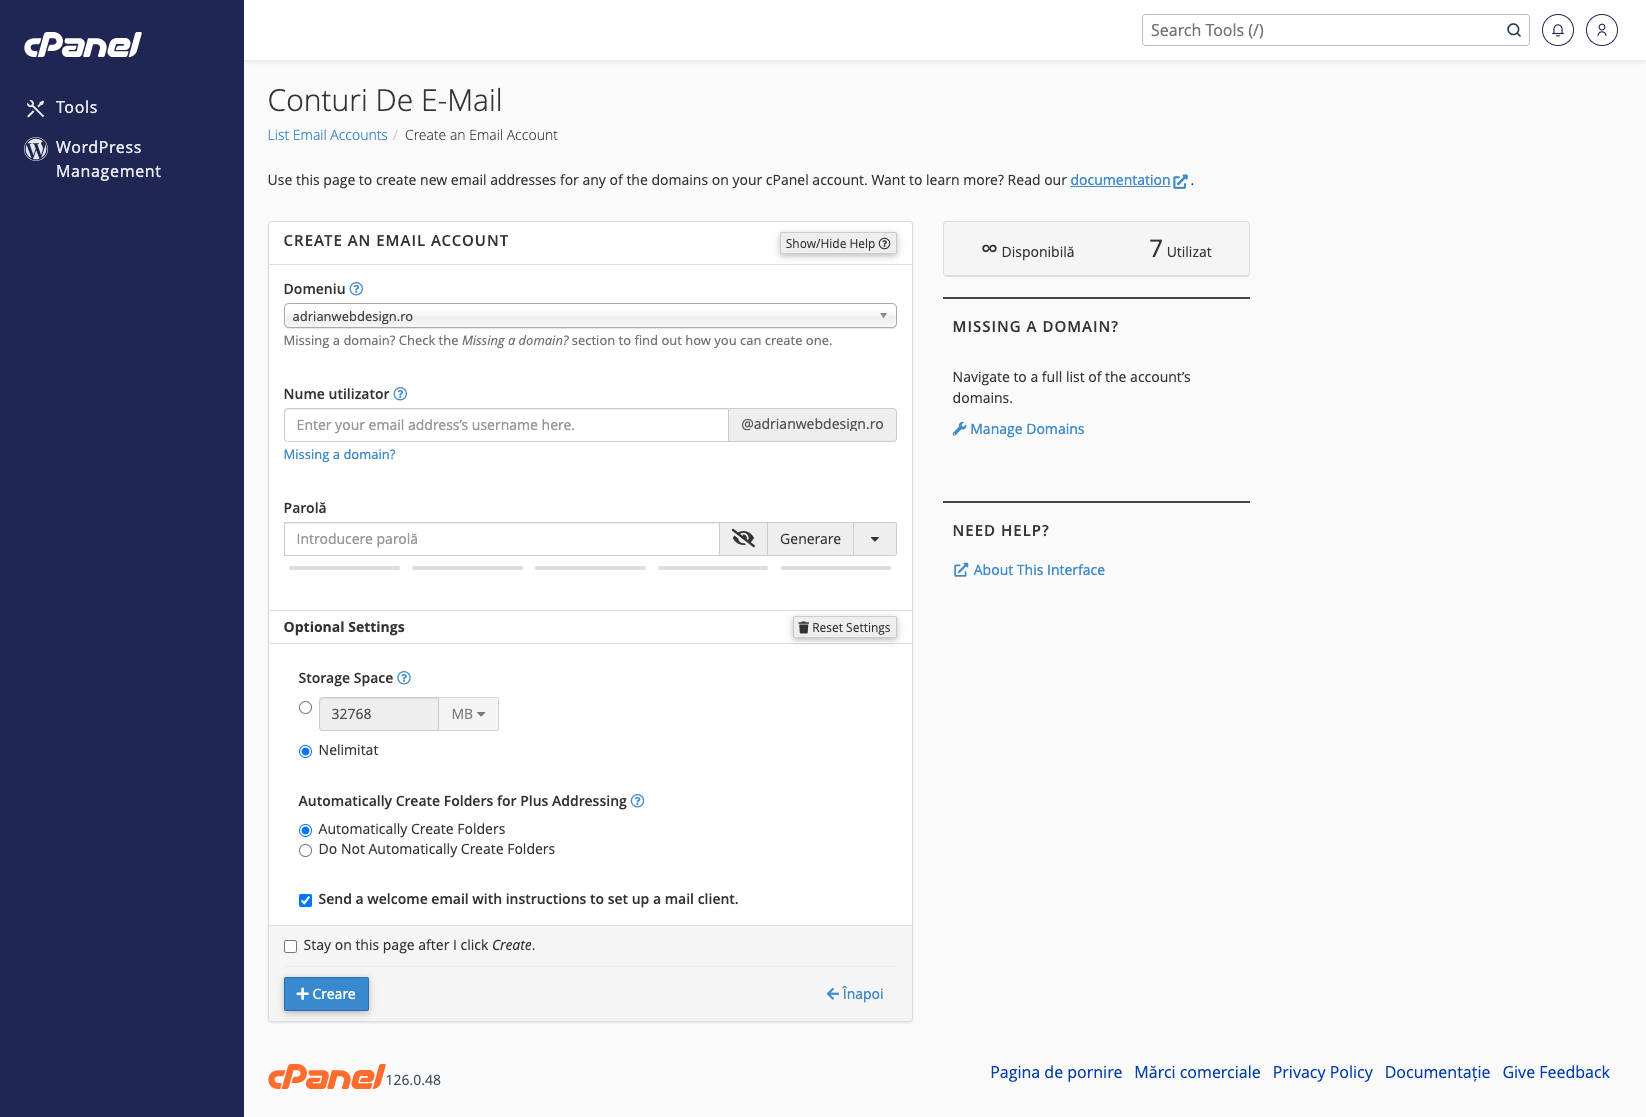Click Nume utilizator help icon

pos(400,394)
